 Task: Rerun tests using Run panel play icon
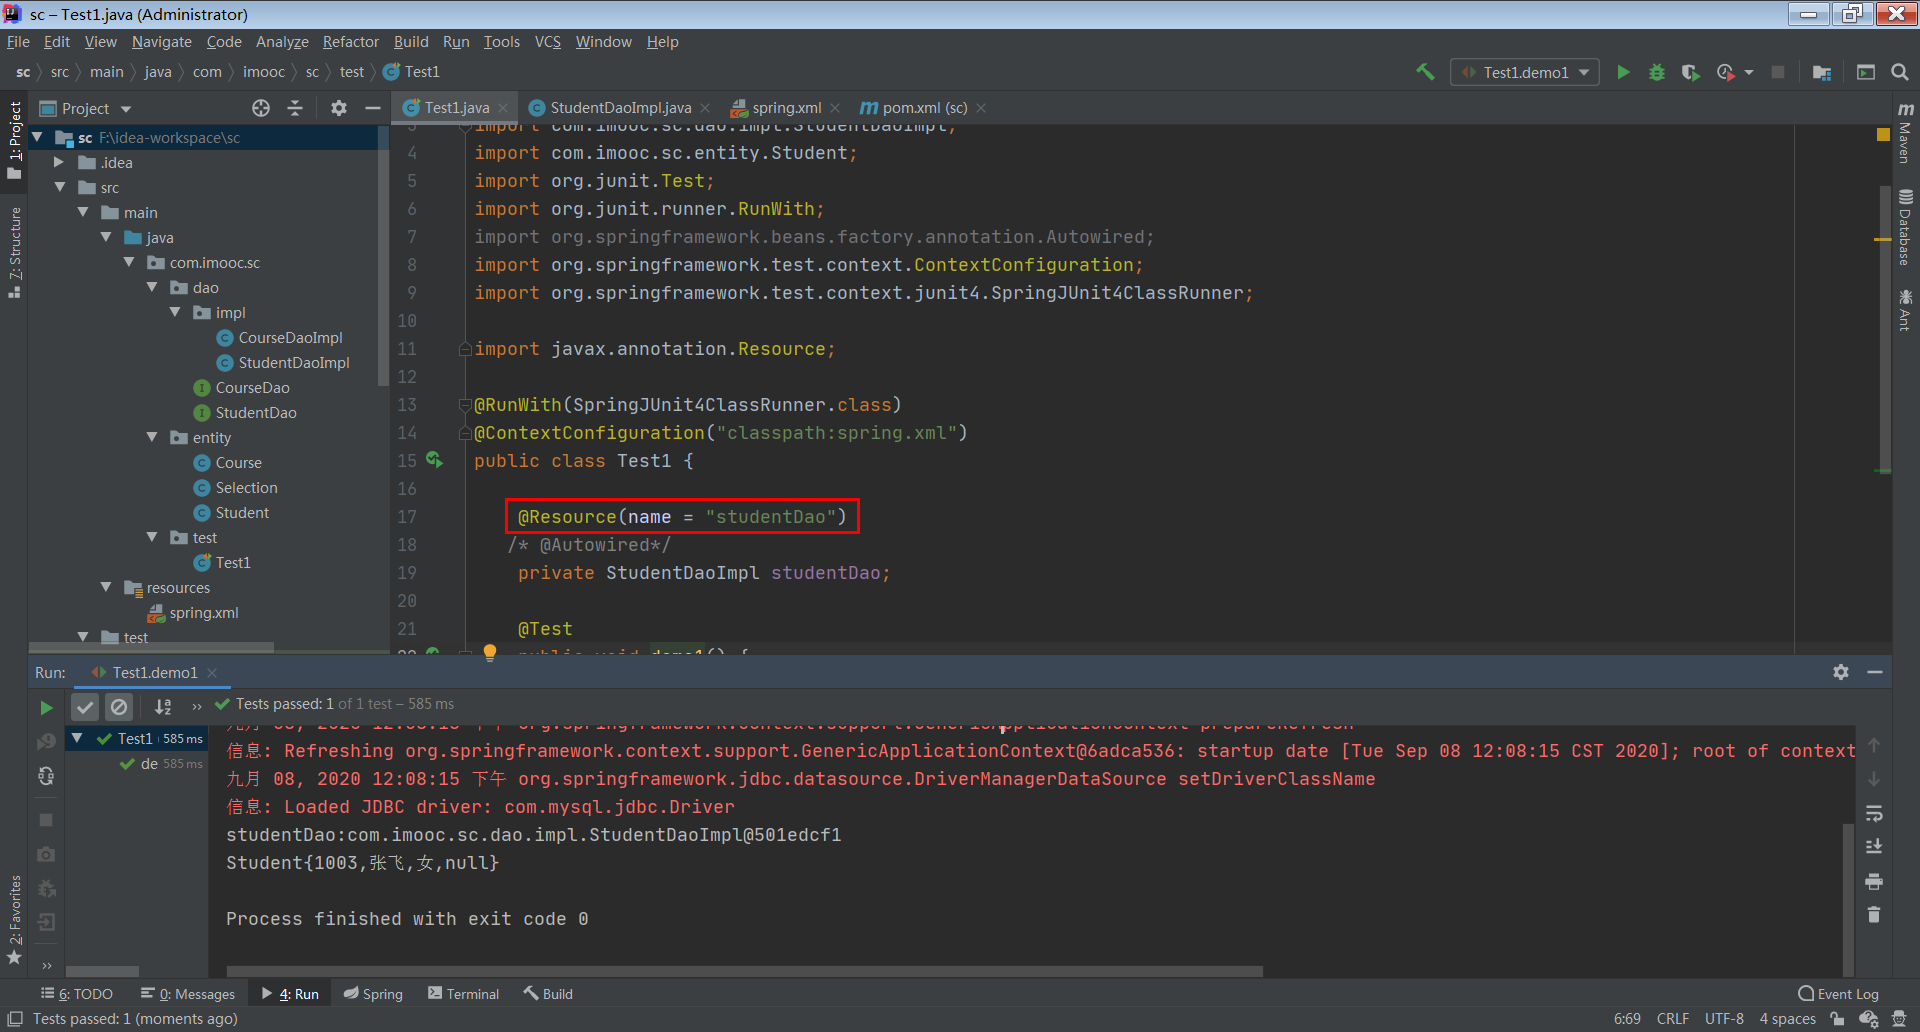pyautogui.click(x=46, y=708)
